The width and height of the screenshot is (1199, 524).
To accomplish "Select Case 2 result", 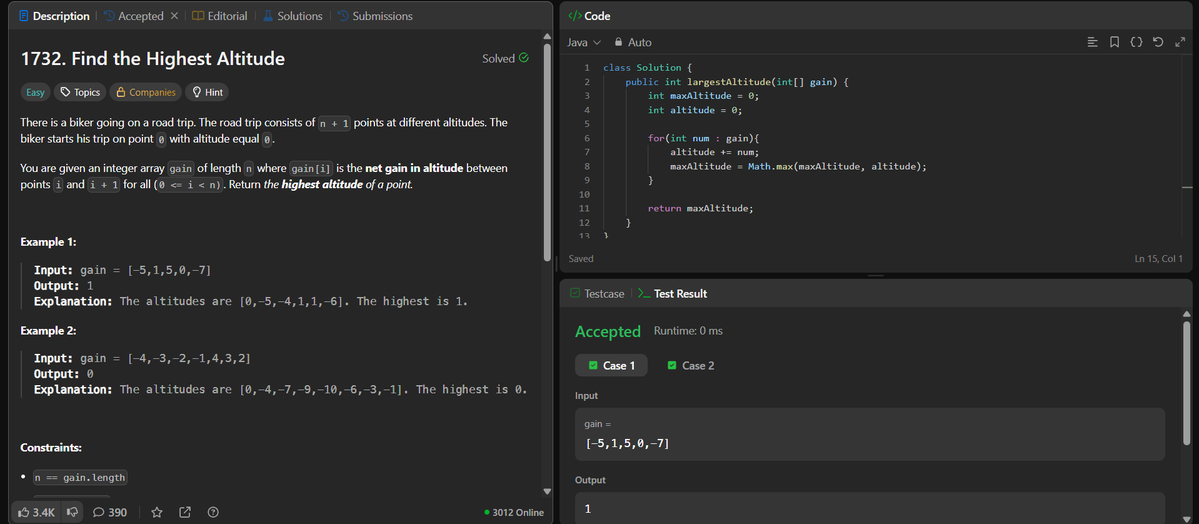I will click(x=690, y=366).
